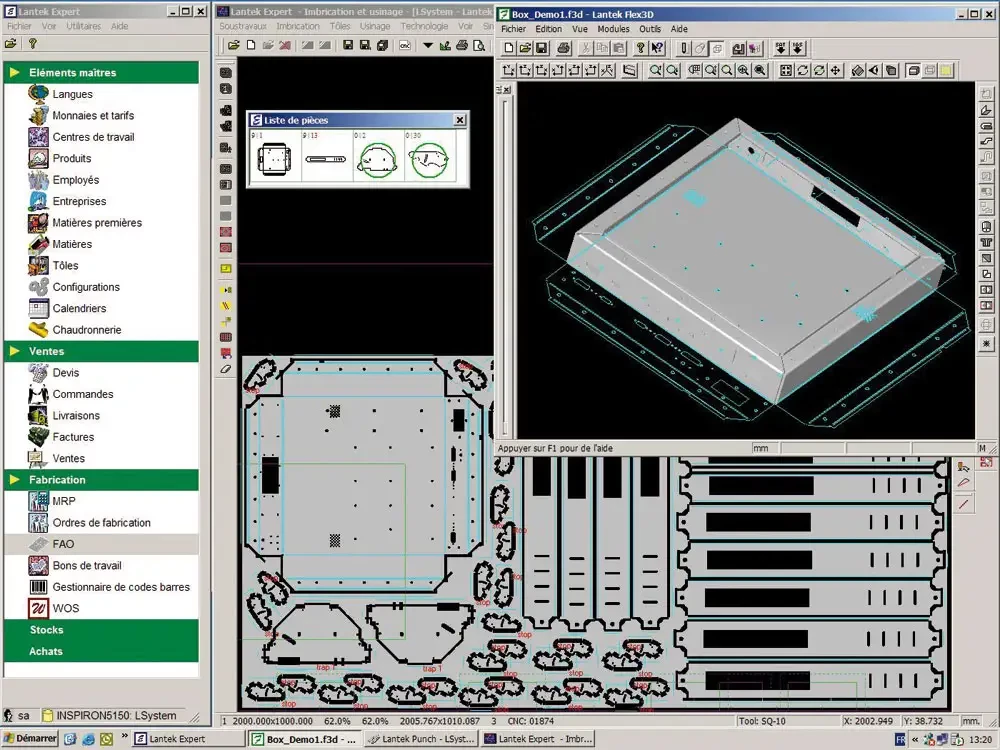Click the unfold-down arrow icon in Flex3D

(x=781, y=48)
